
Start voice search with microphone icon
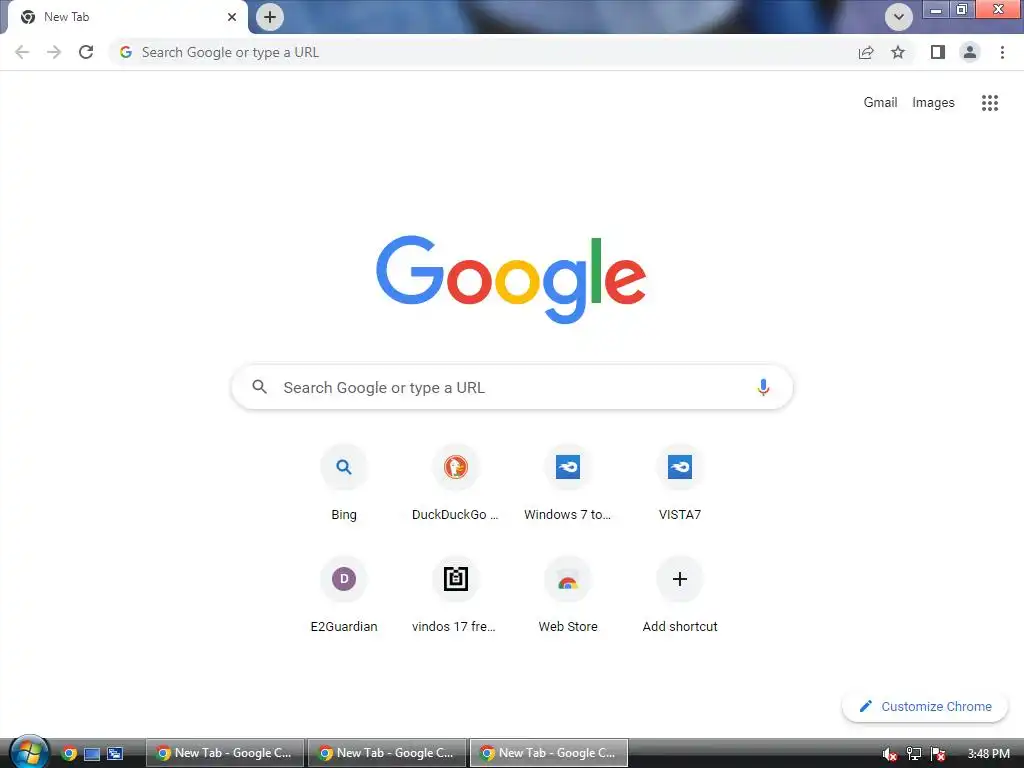coord(763,387)
